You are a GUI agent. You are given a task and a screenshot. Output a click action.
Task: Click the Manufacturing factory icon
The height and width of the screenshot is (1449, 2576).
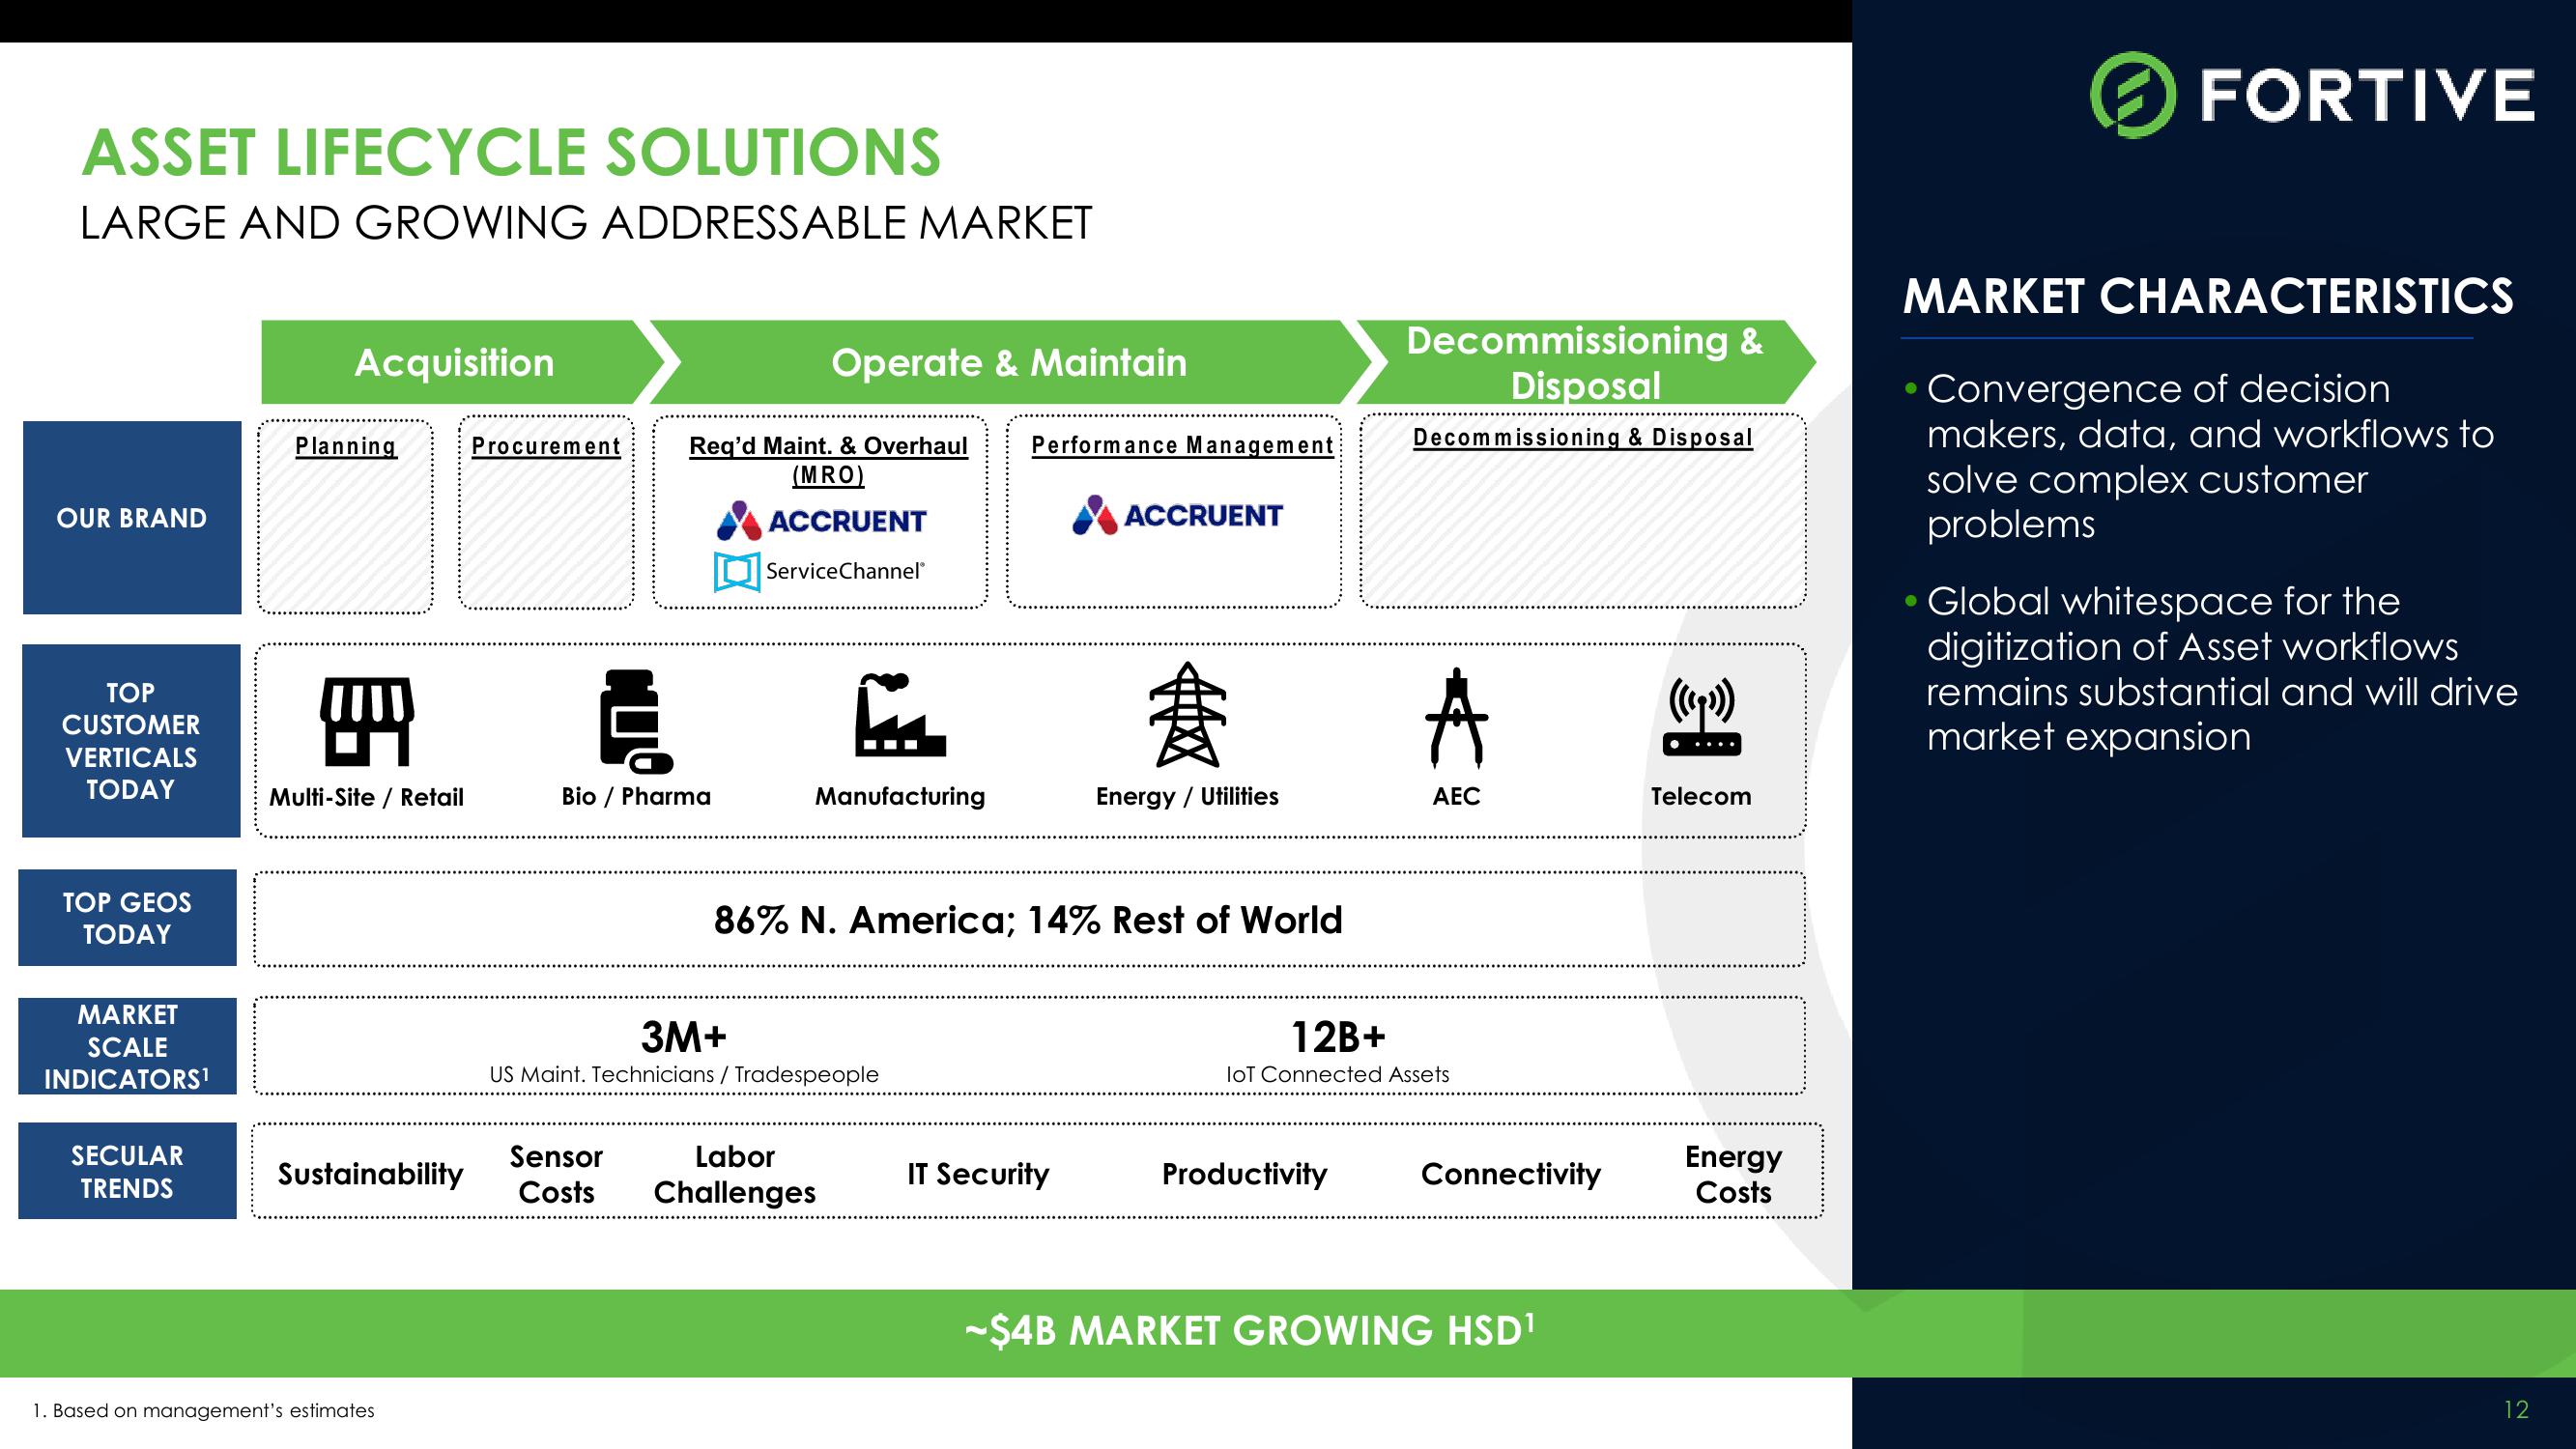(900, 715)
